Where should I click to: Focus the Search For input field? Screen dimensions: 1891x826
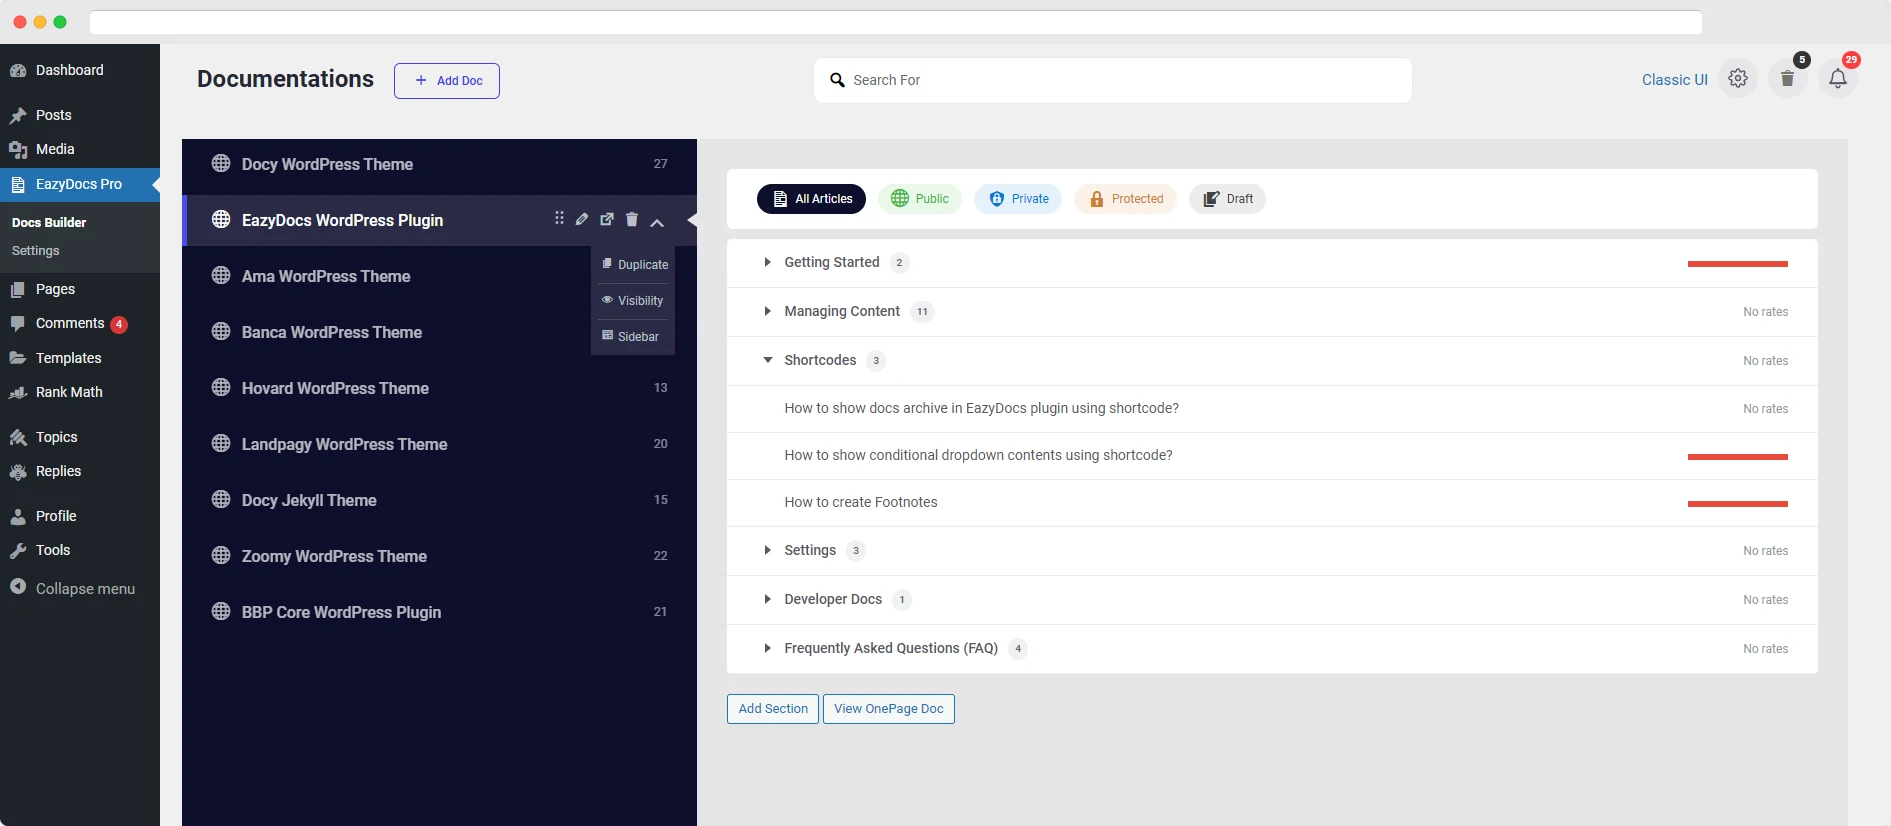coord(1113,80)
